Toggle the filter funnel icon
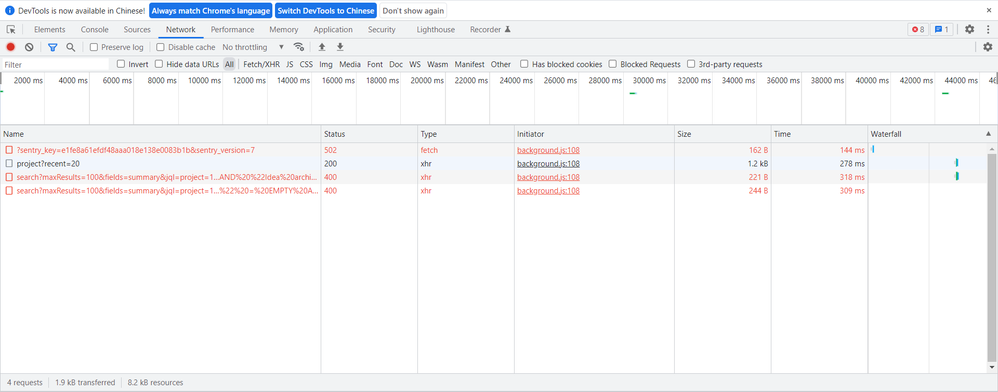Viewport: 998px width, 392px height. pos(53,47)
